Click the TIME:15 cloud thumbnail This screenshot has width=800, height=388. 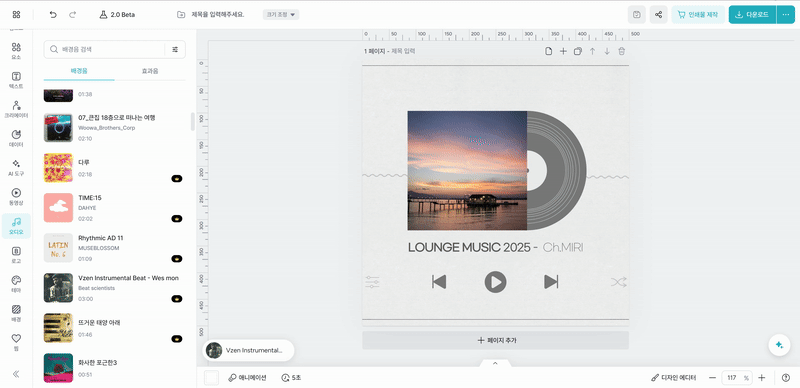tap(58, 207)
